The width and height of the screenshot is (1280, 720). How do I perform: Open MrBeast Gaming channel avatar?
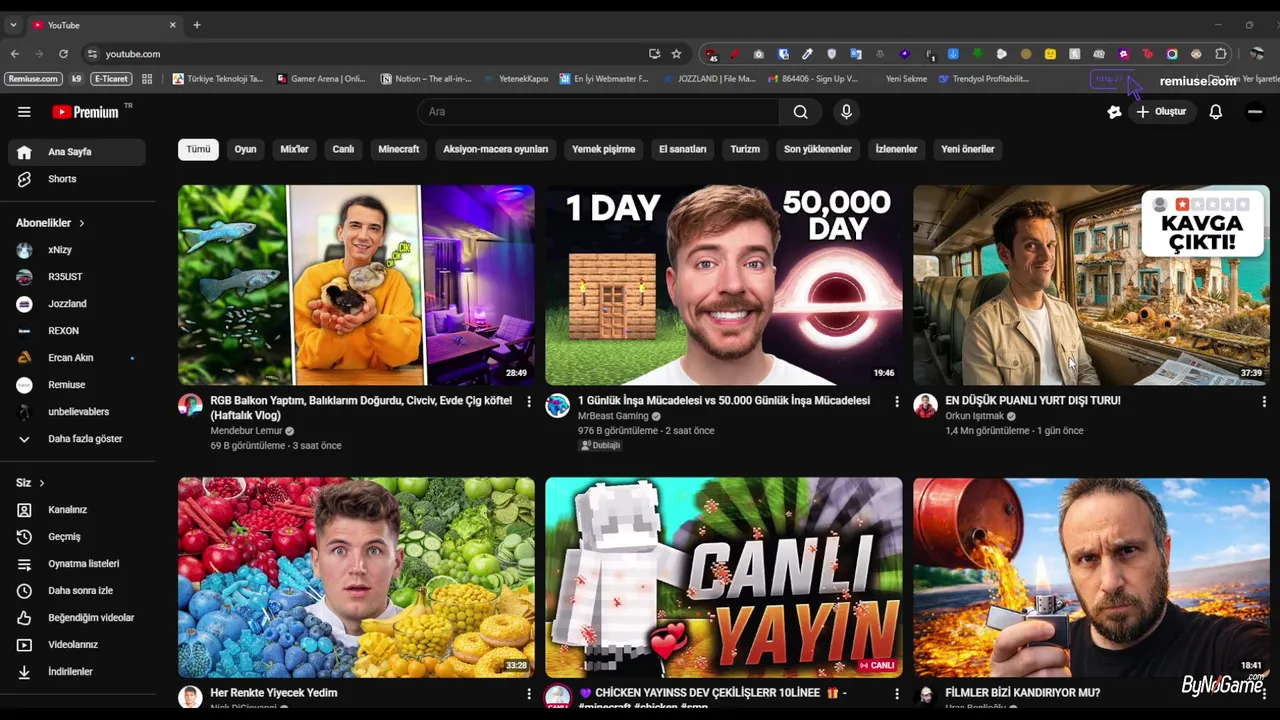click(557, 405)
